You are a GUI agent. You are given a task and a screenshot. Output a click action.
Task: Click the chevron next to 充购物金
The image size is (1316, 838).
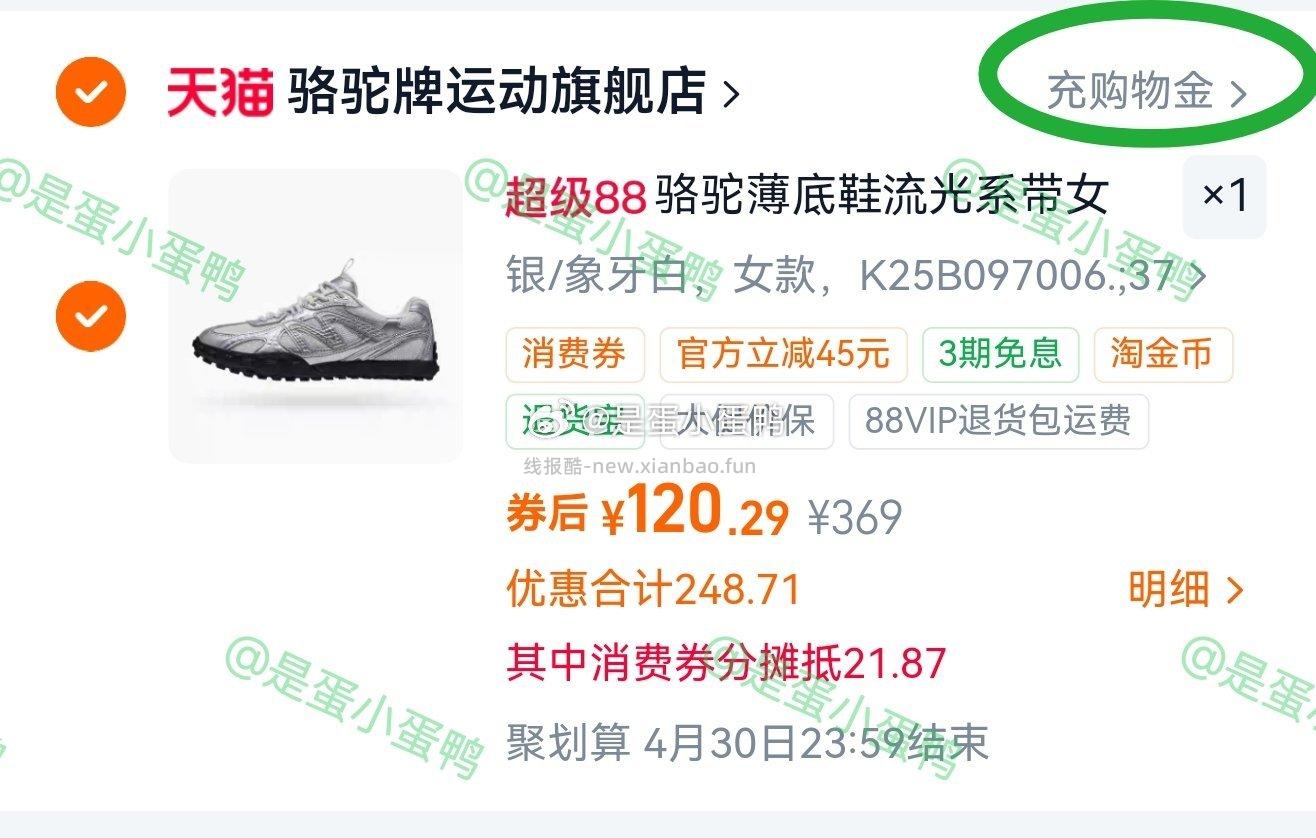1238,94
